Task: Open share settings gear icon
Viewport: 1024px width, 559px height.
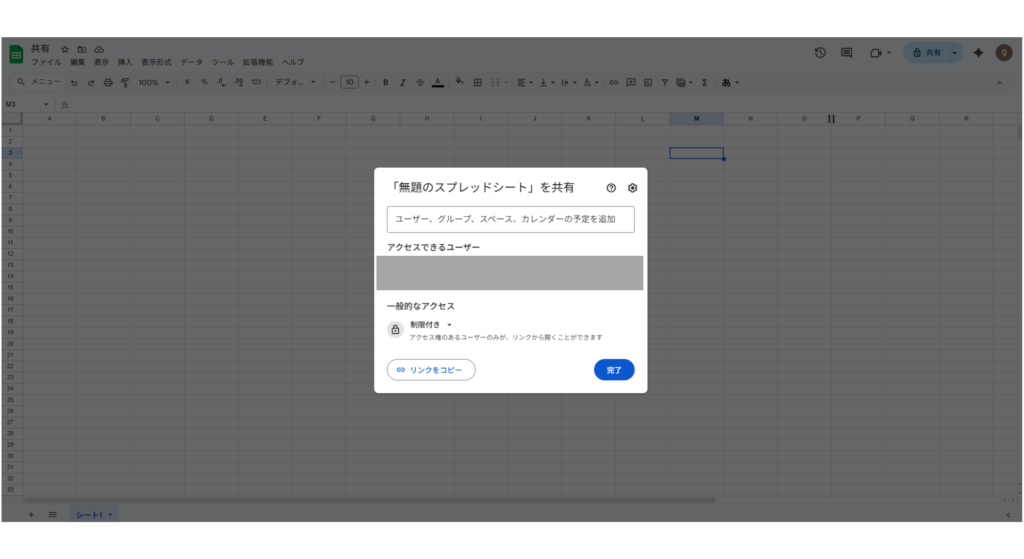Action: (632, 188)
